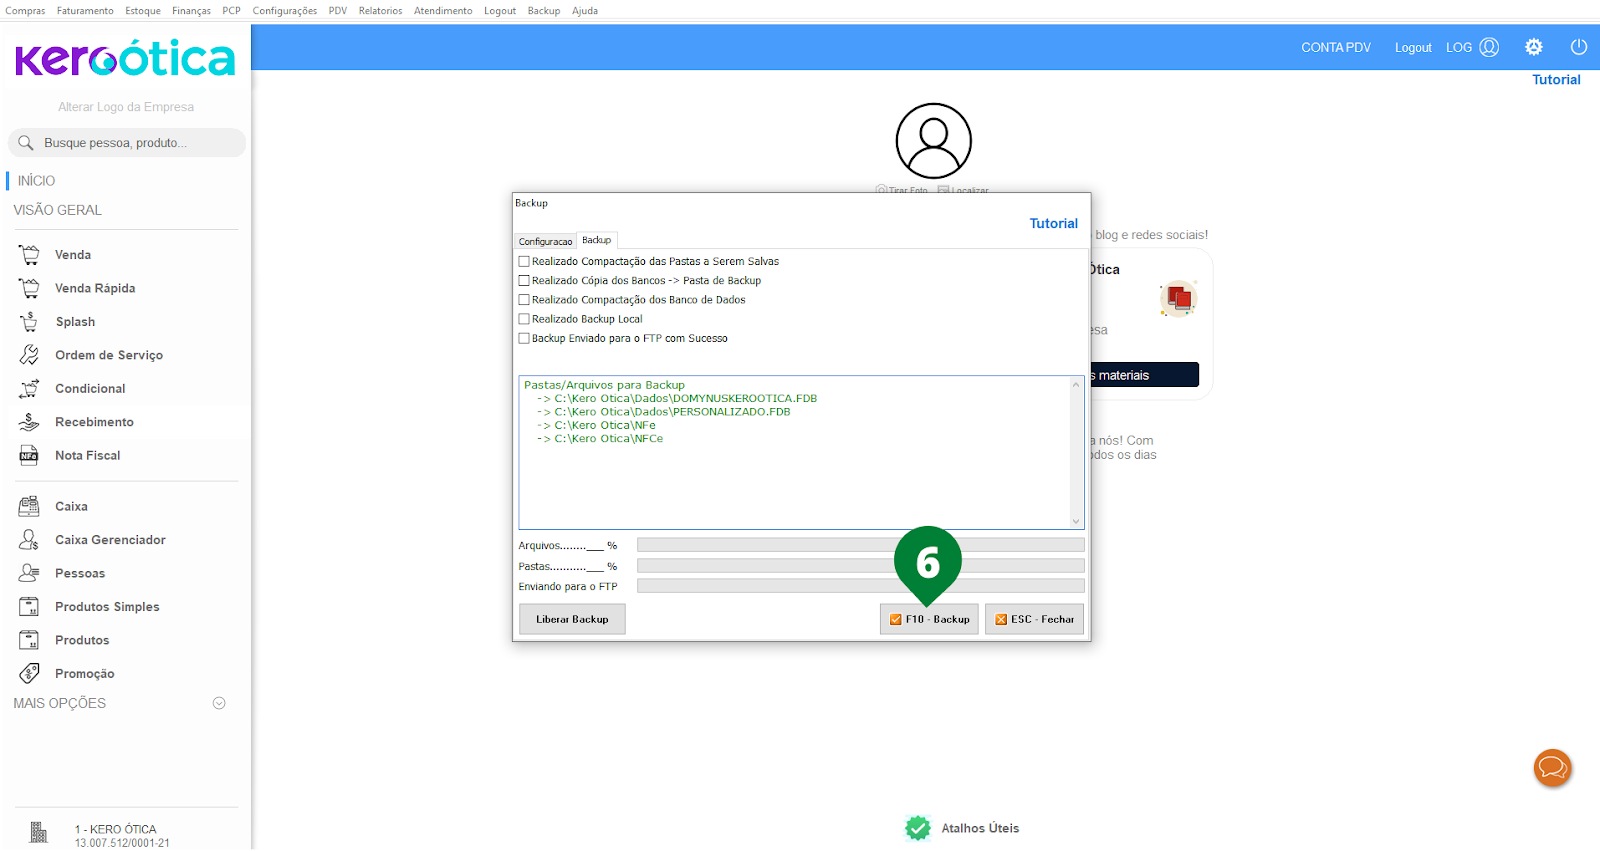This screenshot has width=1600, height=851.
Task: Click the ESC - Fechar button
Action: point(1034,620)
